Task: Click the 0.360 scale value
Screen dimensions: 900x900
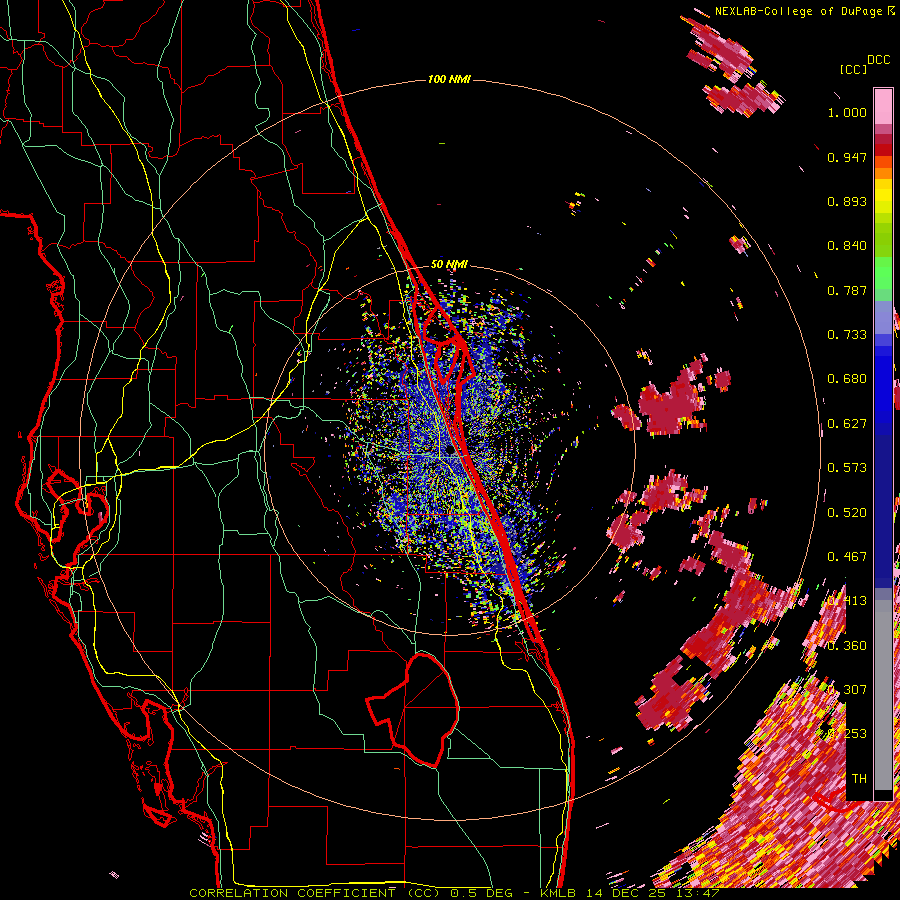Action: pos(847,646)
